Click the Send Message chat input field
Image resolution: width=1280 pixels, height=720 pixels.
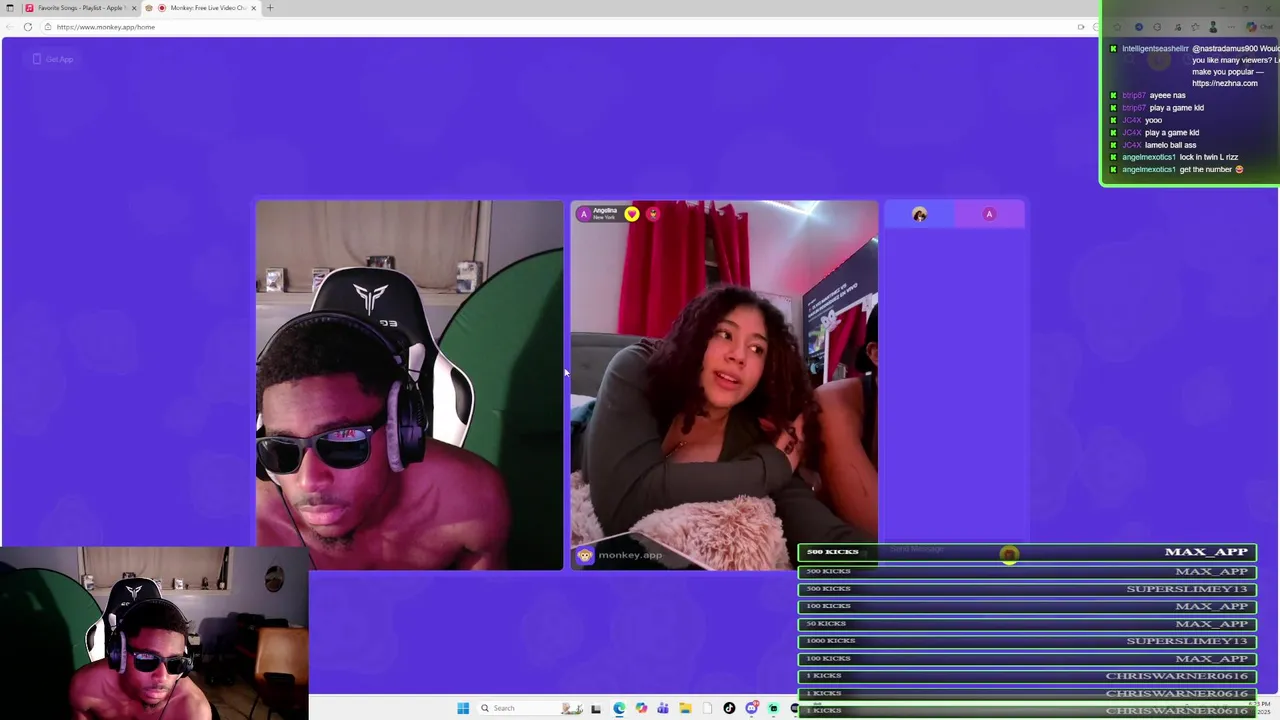[x=940, y=549]
